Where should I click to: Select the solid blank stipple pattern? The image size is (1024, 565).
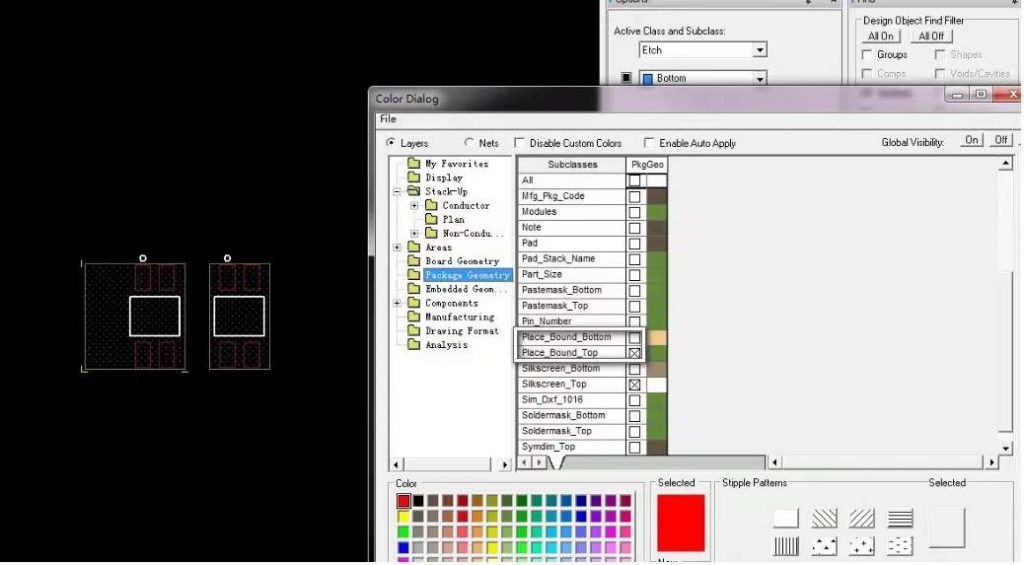click(786, 518)
